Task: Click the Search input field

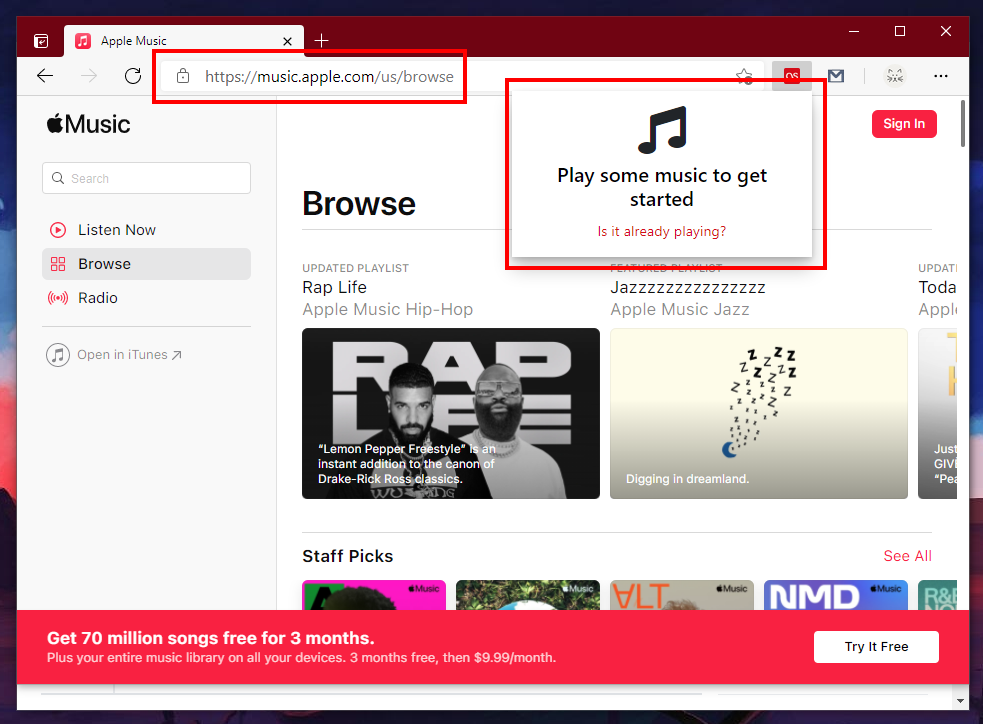Action: [146, 177]
